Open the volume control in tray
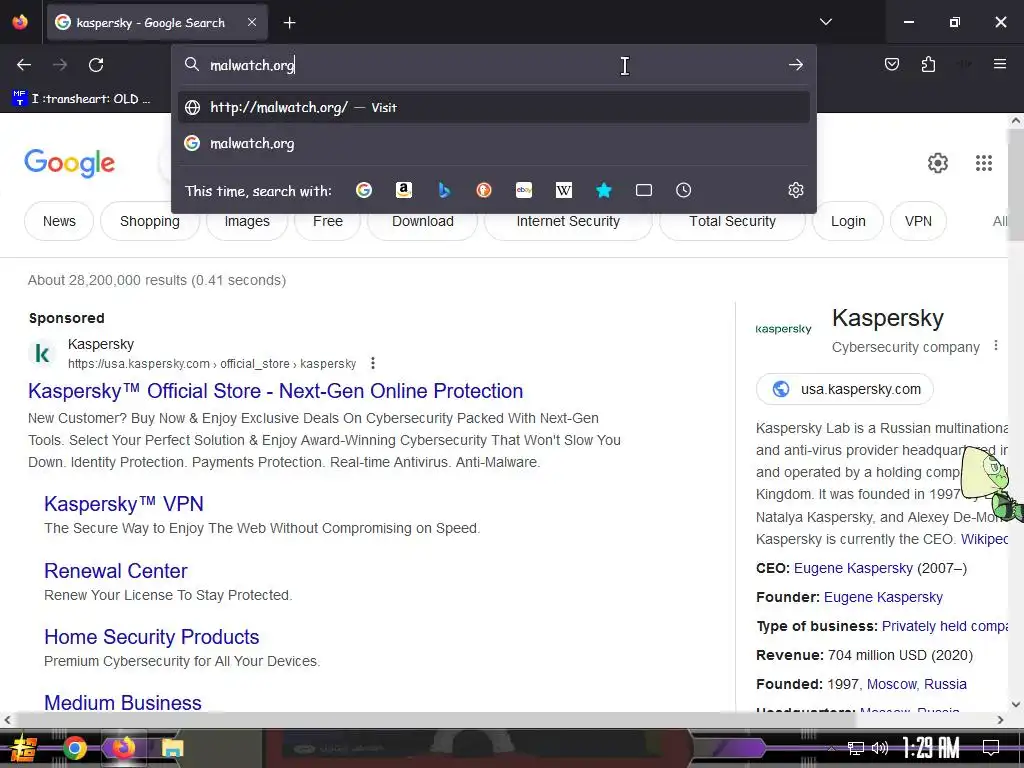Viewport: 1024px width, 768px height. [880, 748]
